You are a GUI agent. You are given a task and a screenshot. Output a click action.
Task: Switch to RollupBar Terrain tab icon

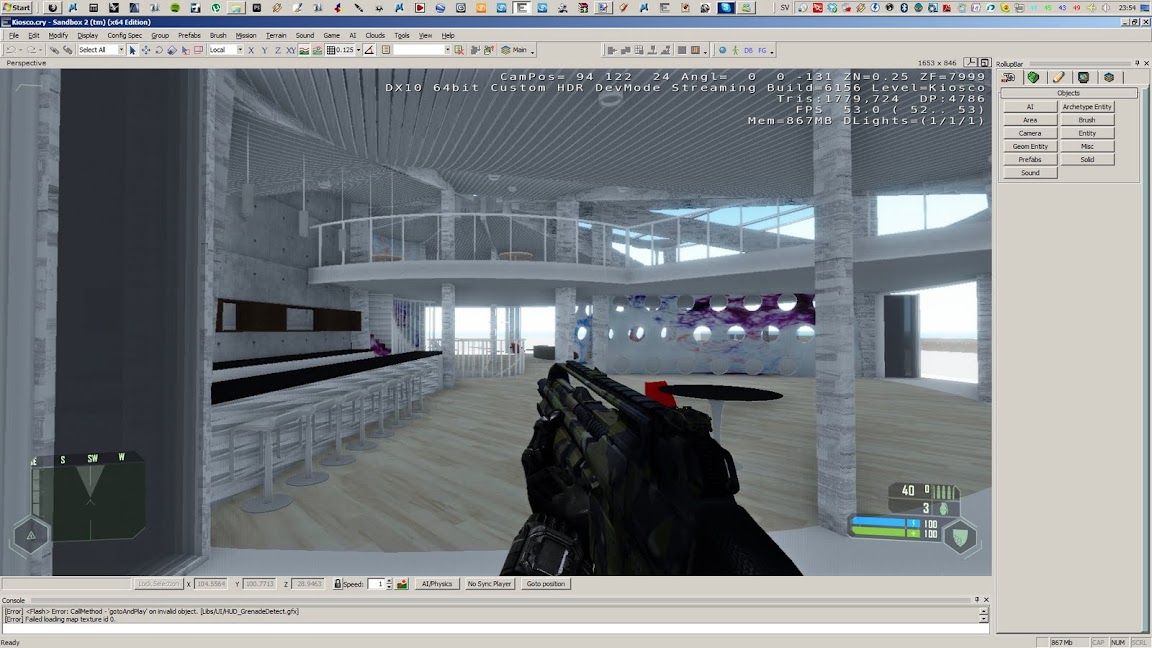coord(1034,77)
